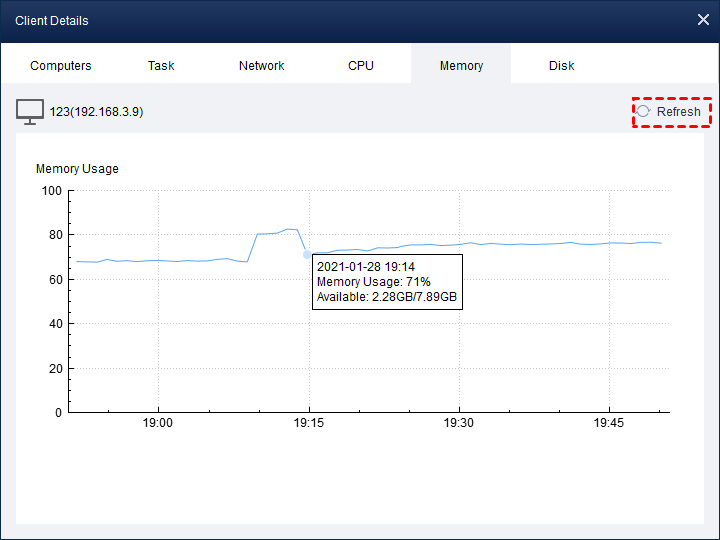This screenshot has width=720, height=540.
Task: Click the memory usage tooltip box
Action: click(x=387, y=282)
